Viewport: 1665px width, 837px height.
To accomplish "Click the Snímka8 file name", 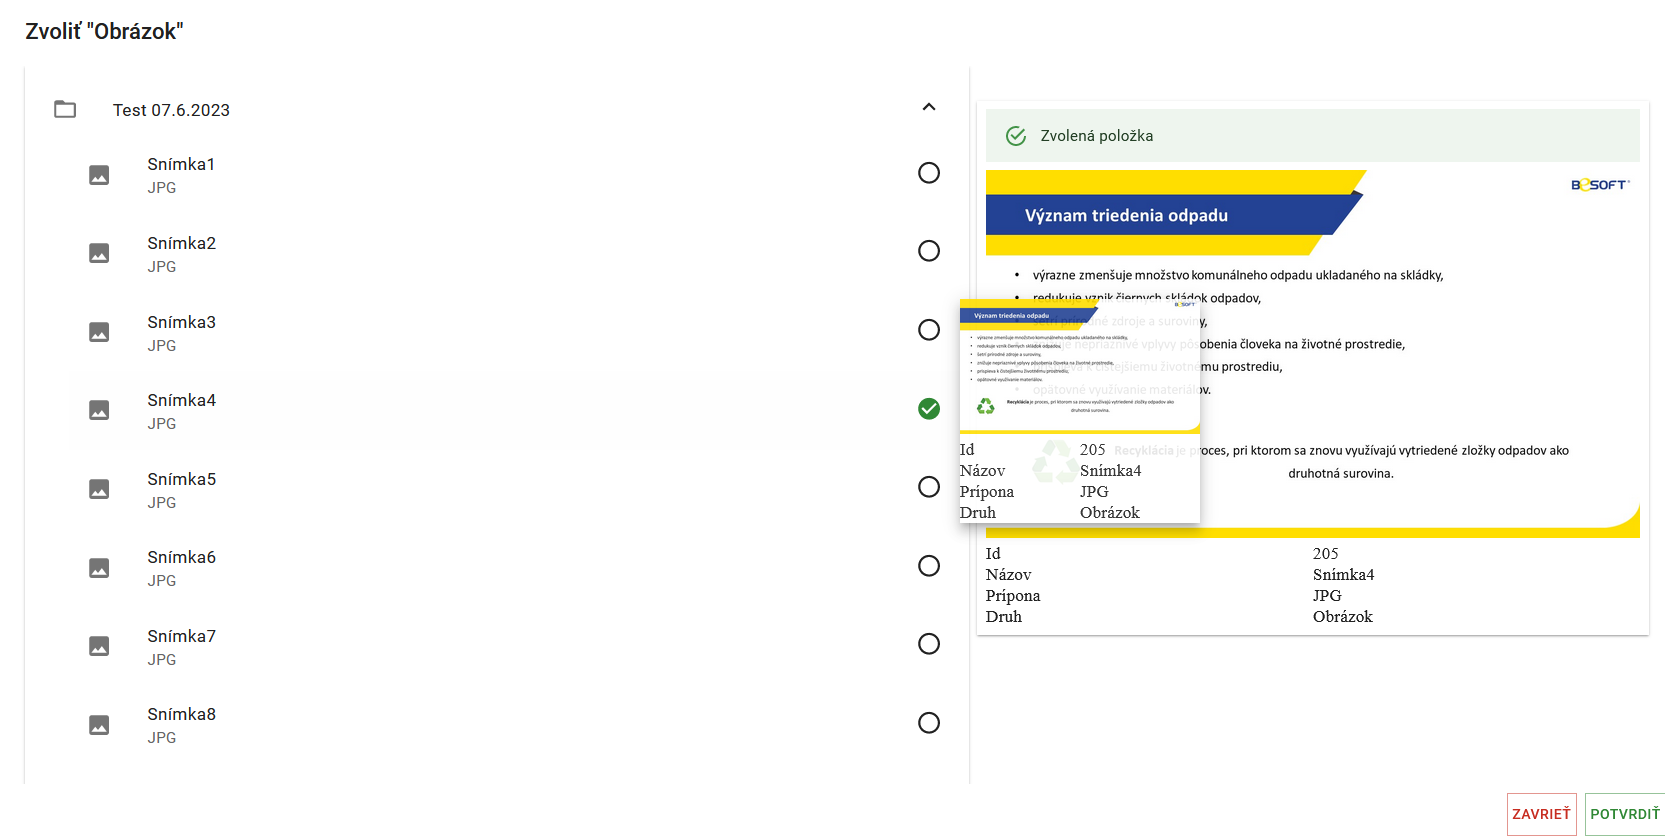I will 181,714.
